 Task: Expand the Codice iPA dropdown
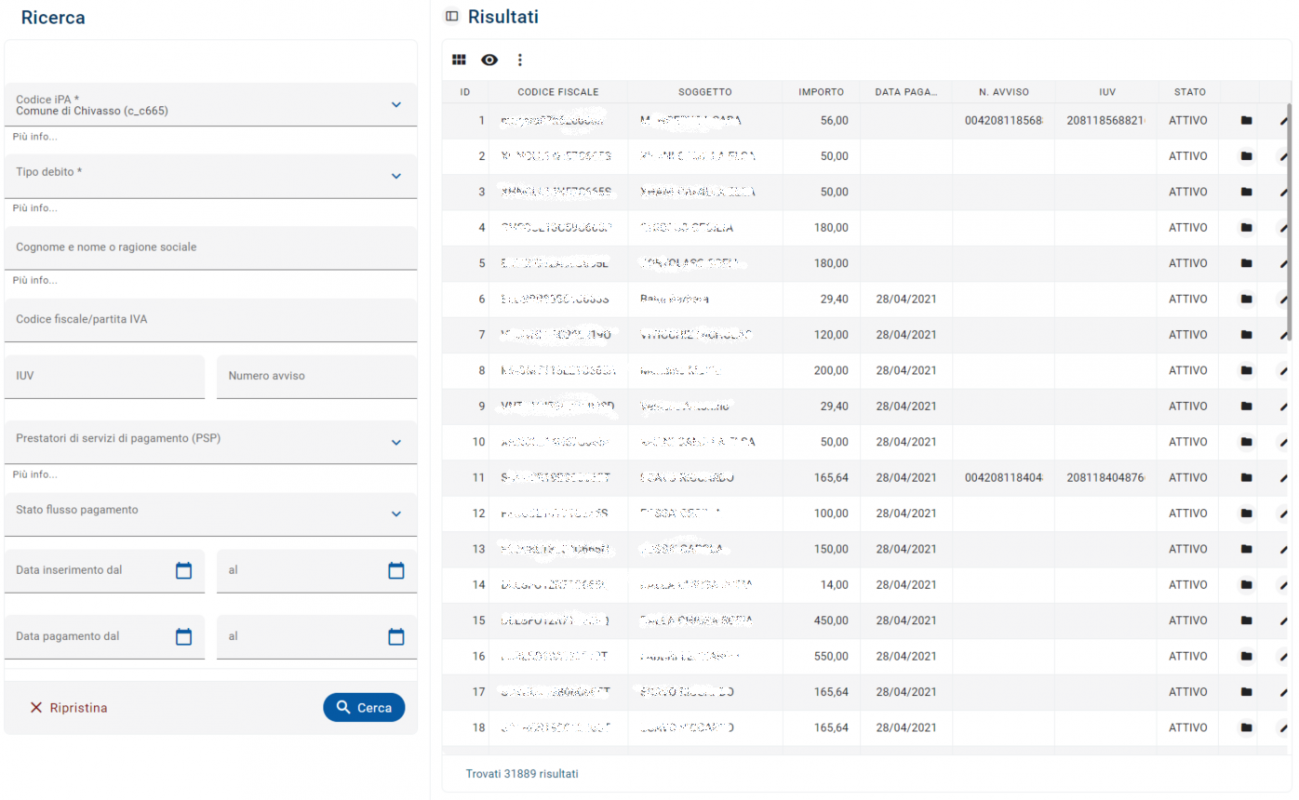point(396,104)
